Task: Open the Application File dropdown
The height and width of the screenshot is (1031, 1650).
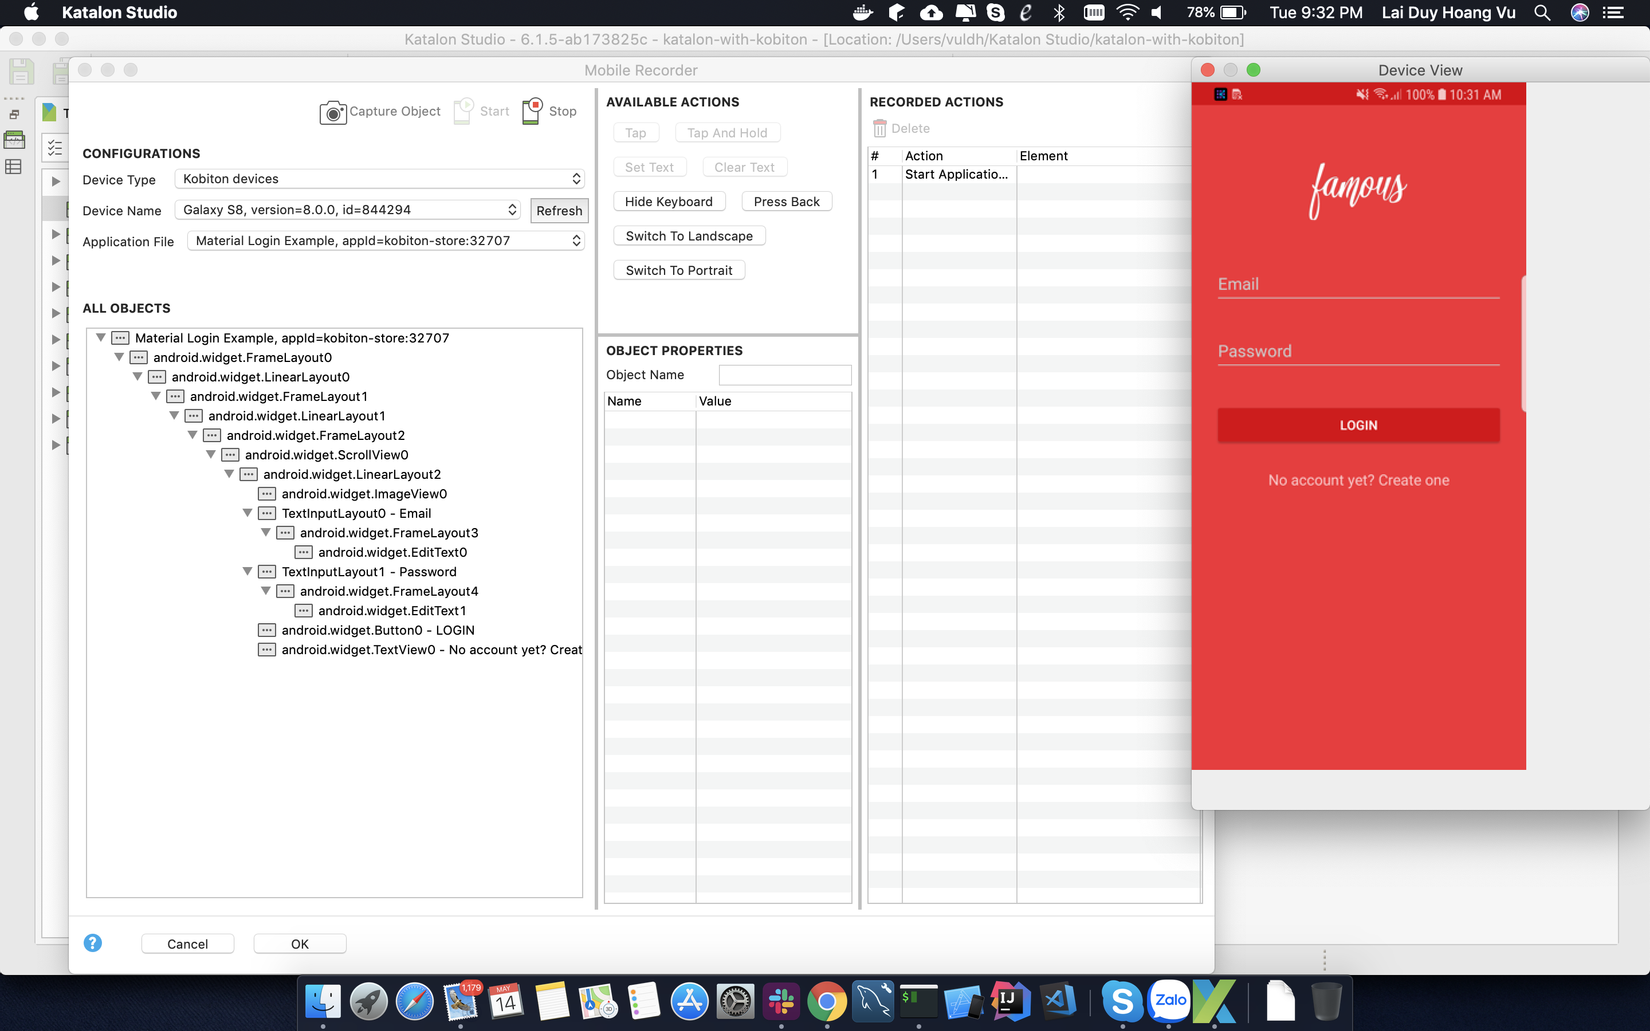Action: pyautogui.click(x=386, y=241)
